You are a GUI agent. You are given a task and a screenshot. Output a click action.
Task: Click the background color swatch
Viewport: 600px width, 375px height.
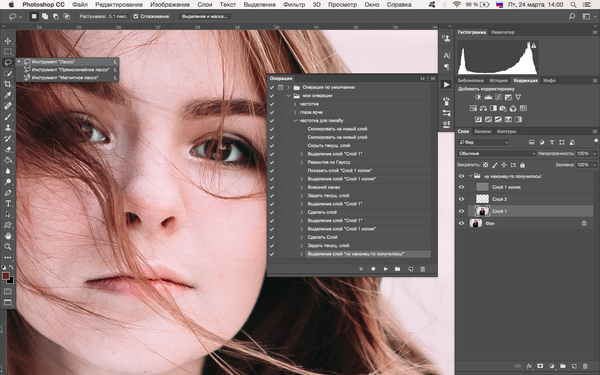11,280
